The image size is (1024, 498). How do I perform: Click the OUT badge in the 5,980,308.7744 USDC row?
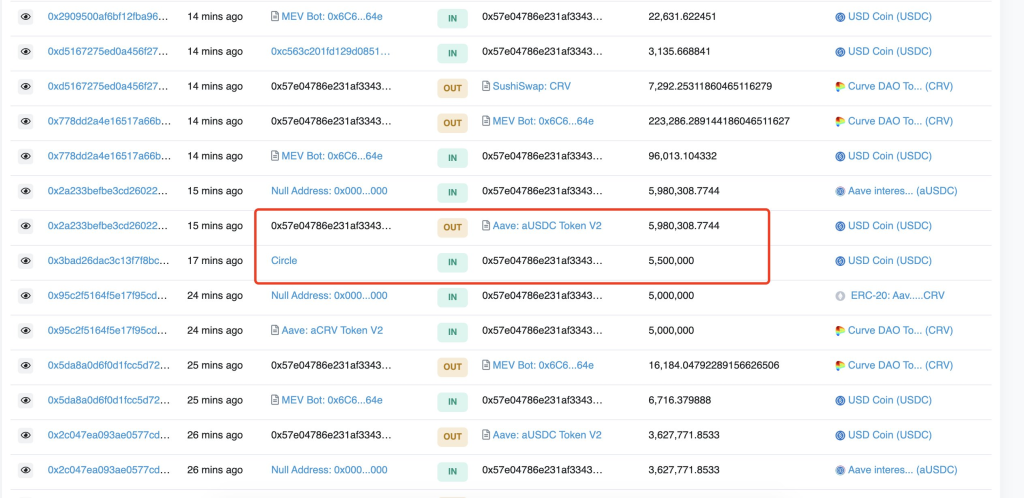(x=453, y=227)
